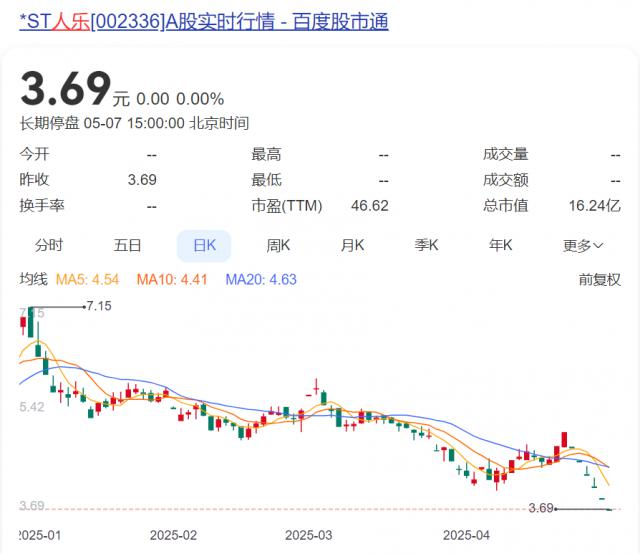640x554 pixels.
Task: Click the MA10 moving average label
Action: pyautogui.click(x=172, y=280)
